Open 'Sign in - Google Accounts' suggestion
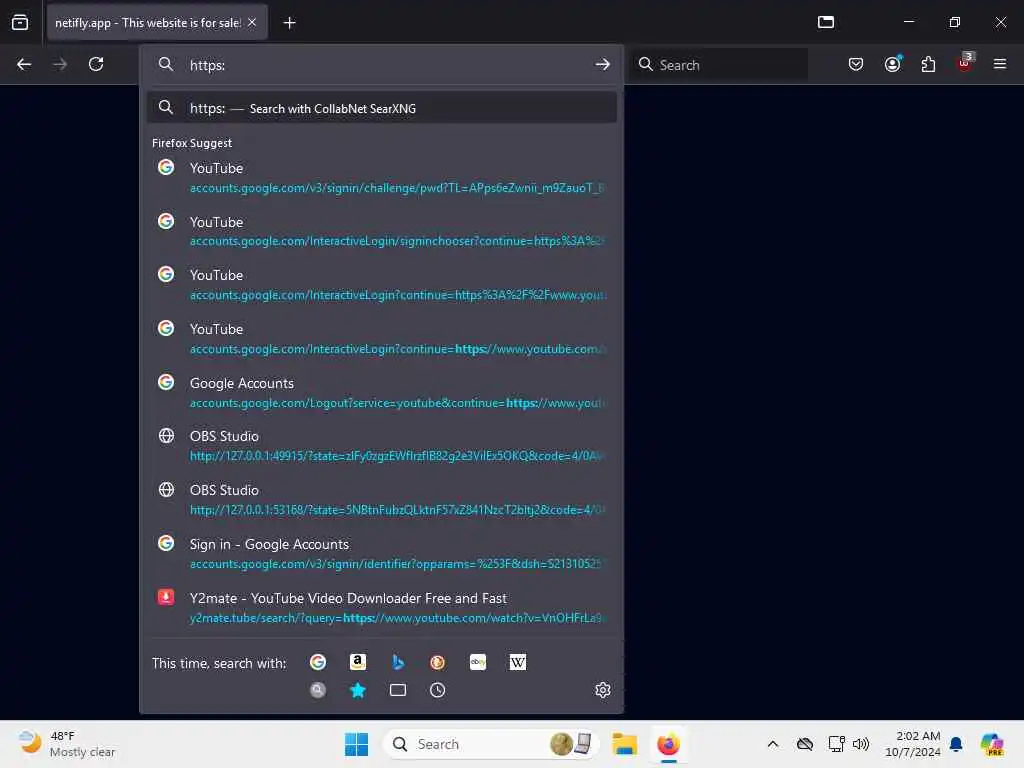The image size is (1024, 768). pos(382,554)
